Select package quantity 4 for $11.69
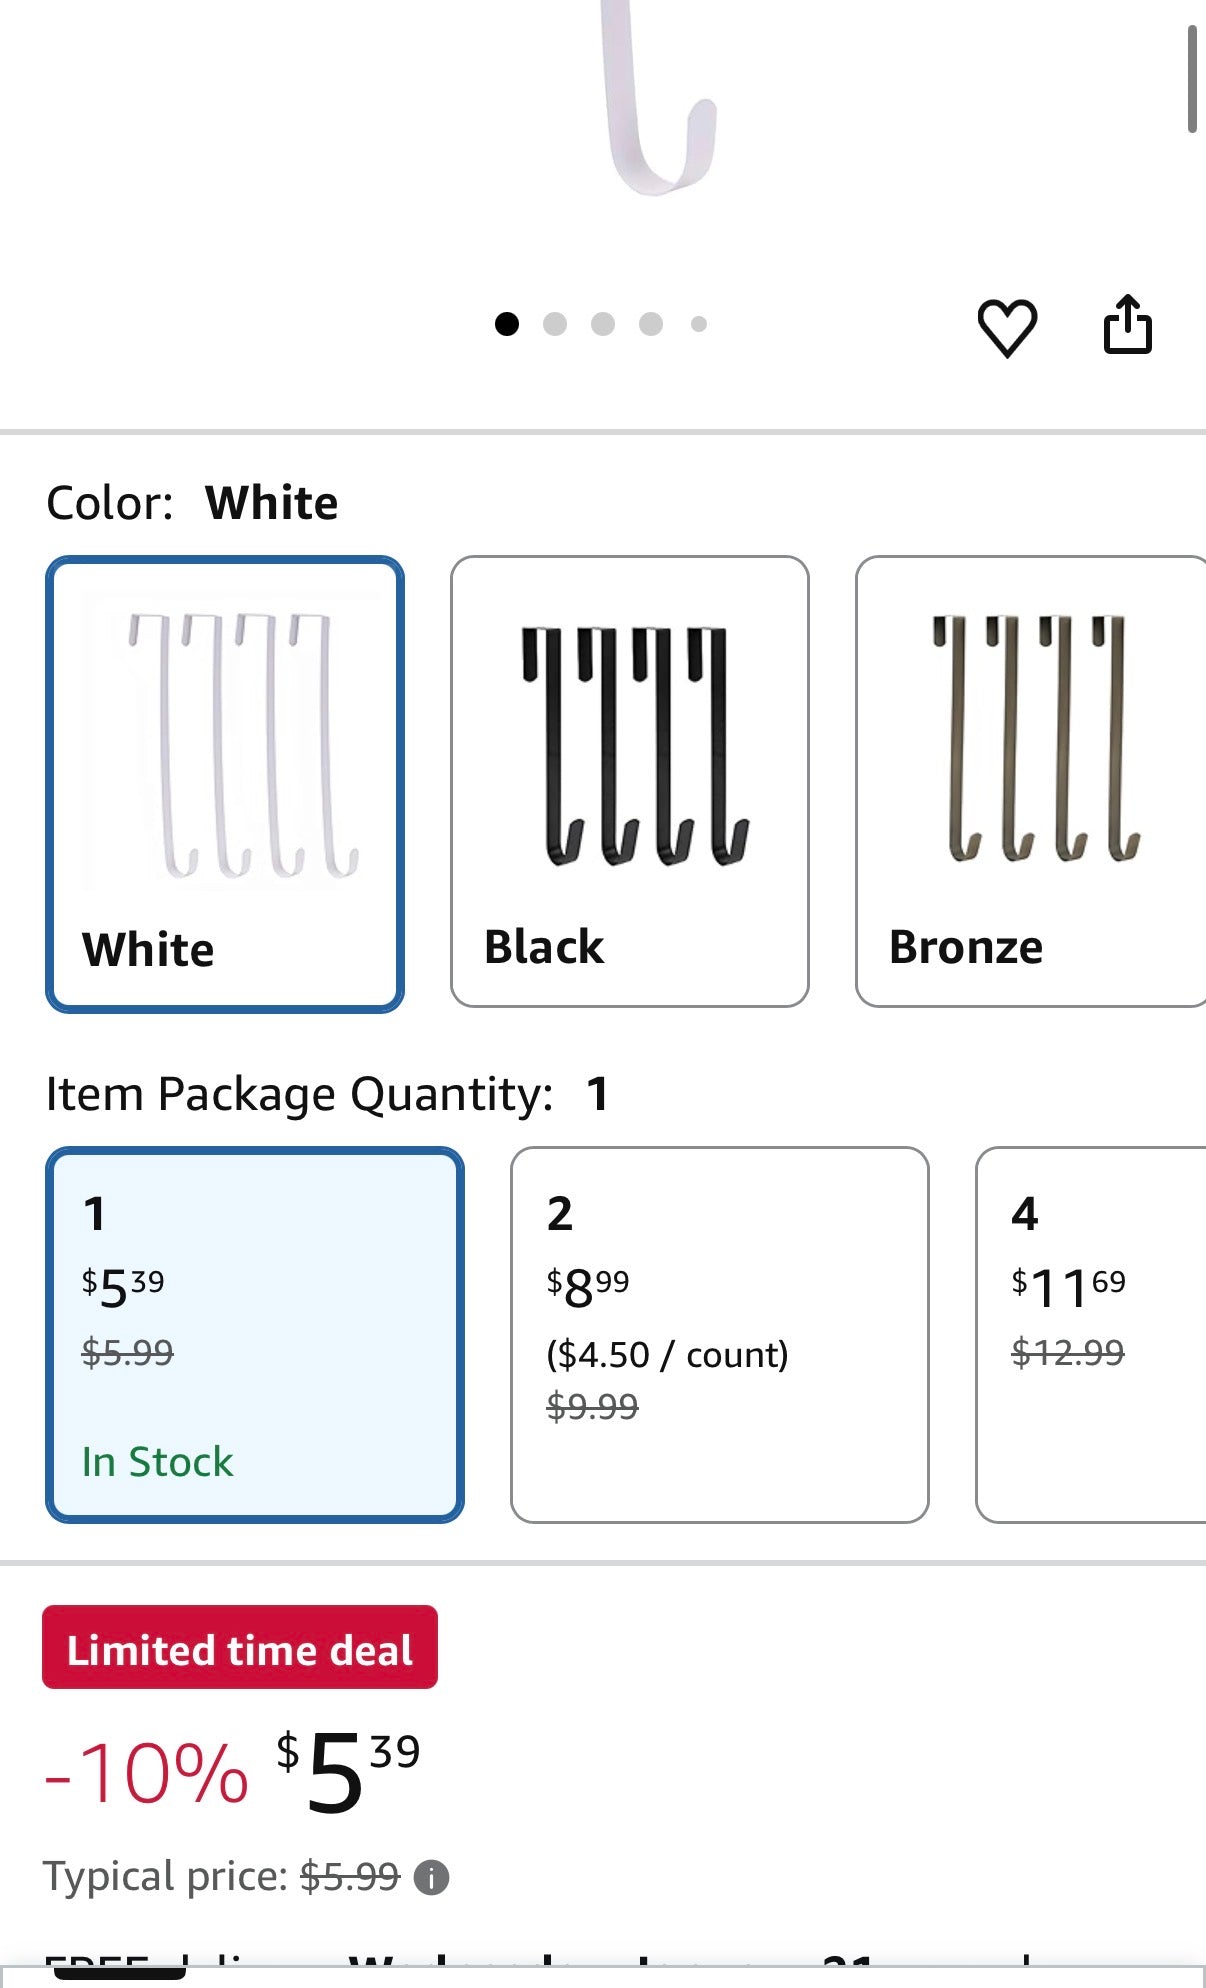This screenshot has width=1206, height=1988. pyautogui.click(x=1090, y=1334)
